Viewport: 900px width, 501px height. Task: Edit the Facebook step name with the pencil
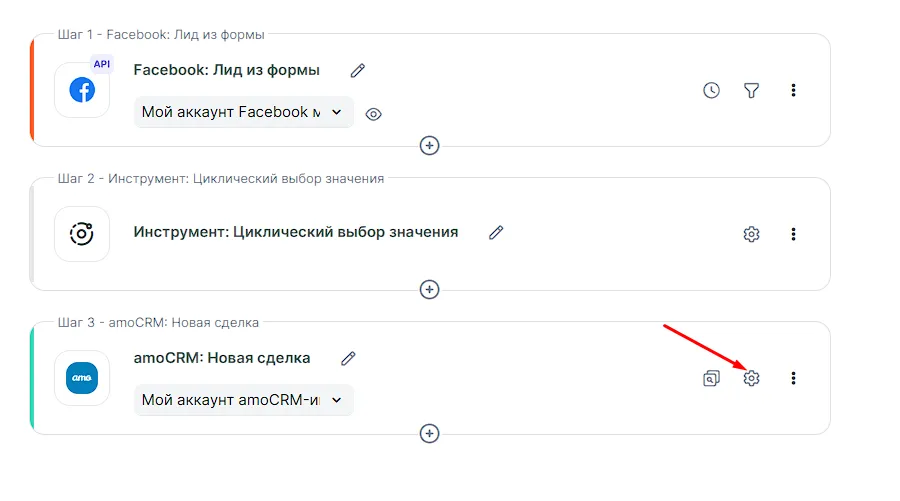pos(358,70)
